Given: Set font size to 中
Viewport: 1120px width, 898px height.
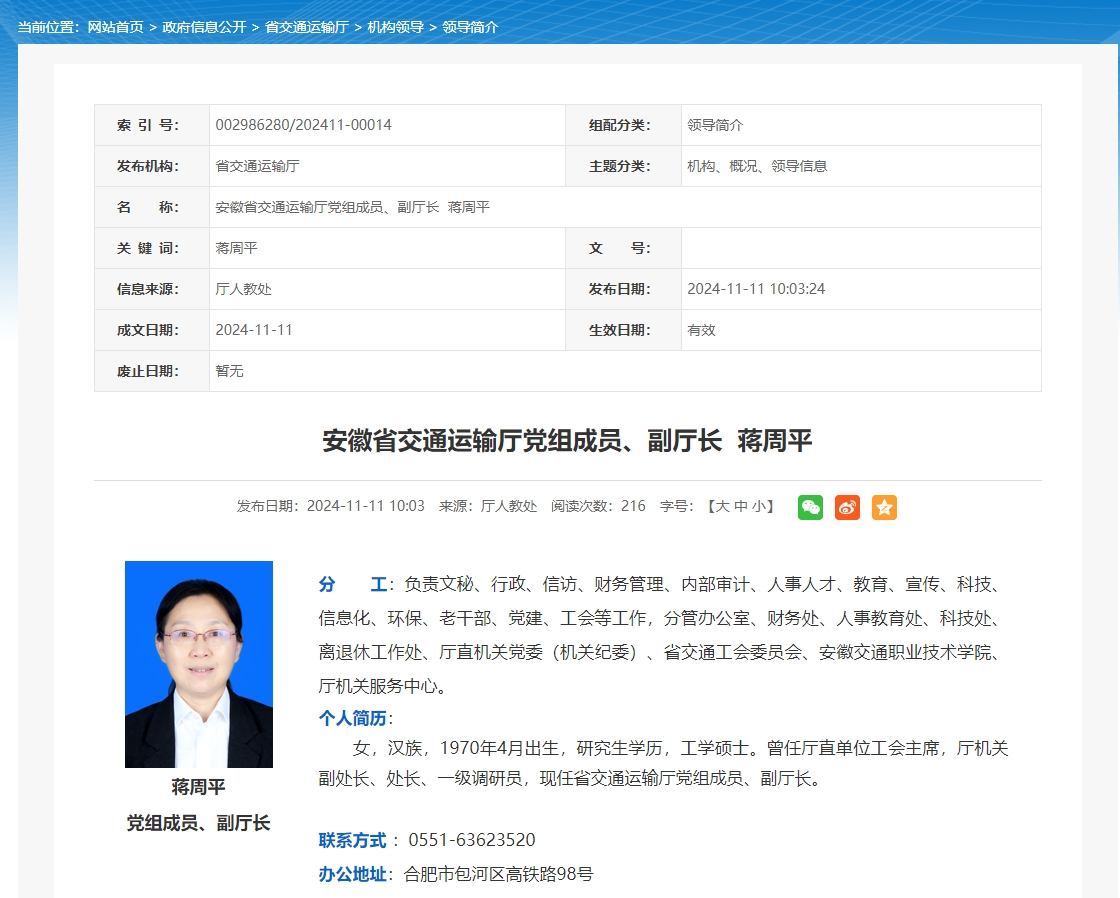Looking at the screenshot, I should [x=741, y=507].
